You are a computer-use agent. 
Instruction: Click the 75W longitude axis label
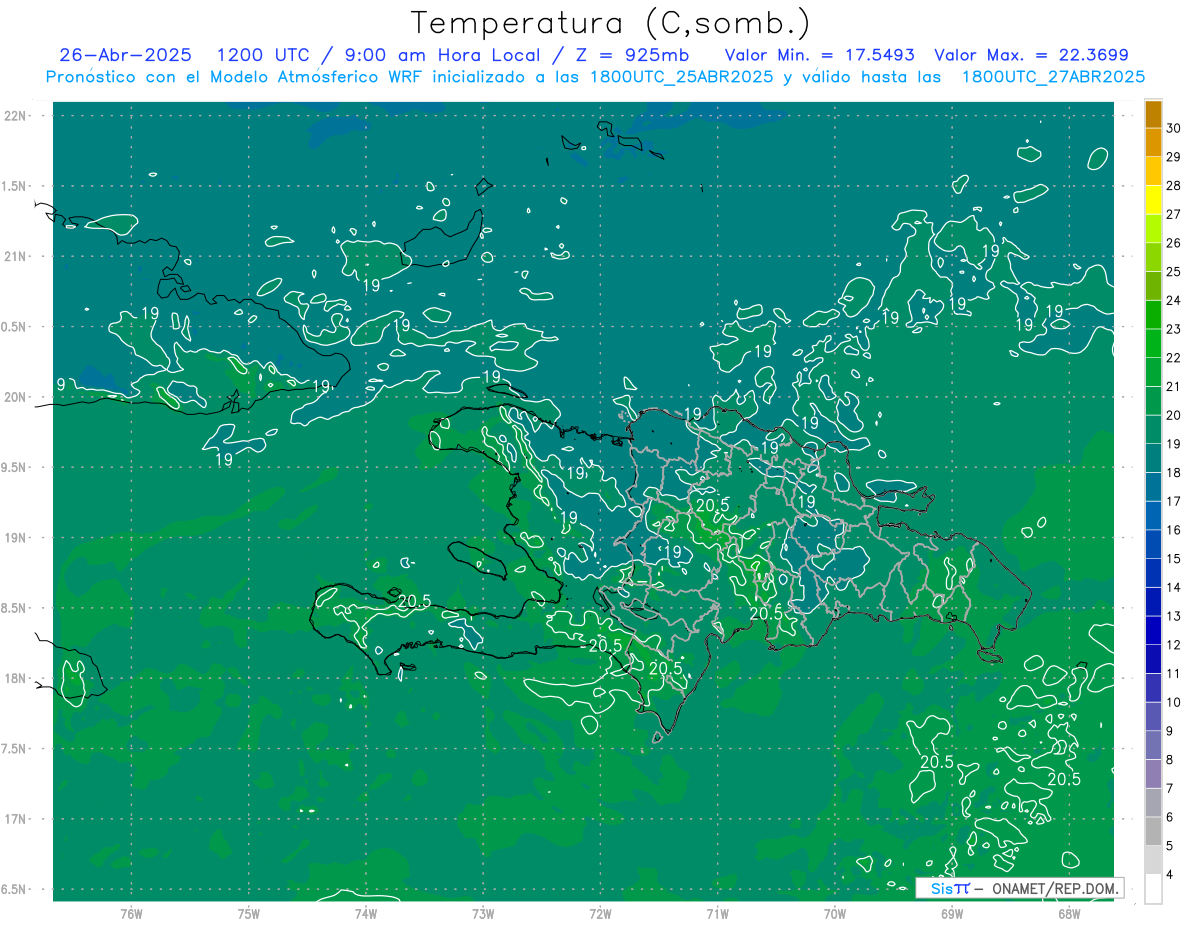249,914
